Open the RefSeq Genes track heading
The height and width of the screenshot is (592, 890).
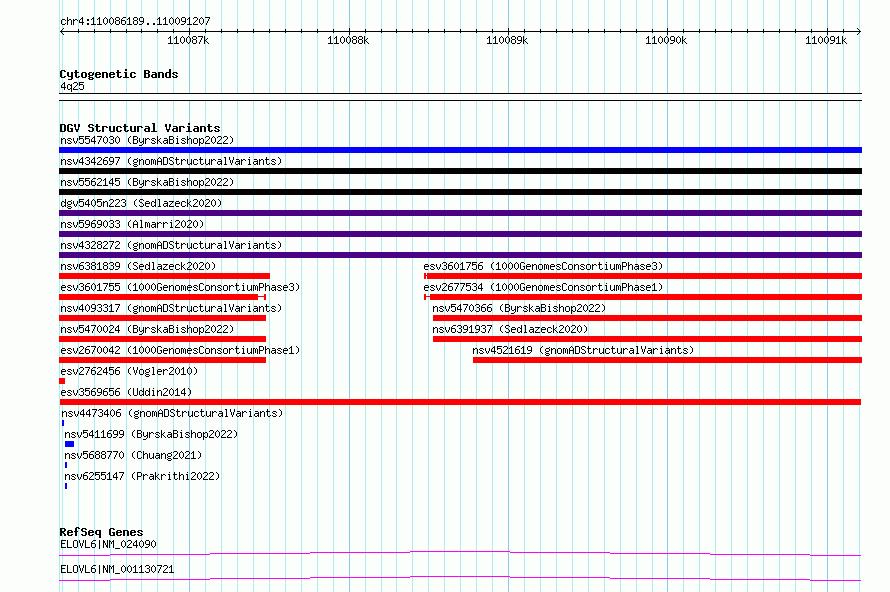click(x=101, y=532)
